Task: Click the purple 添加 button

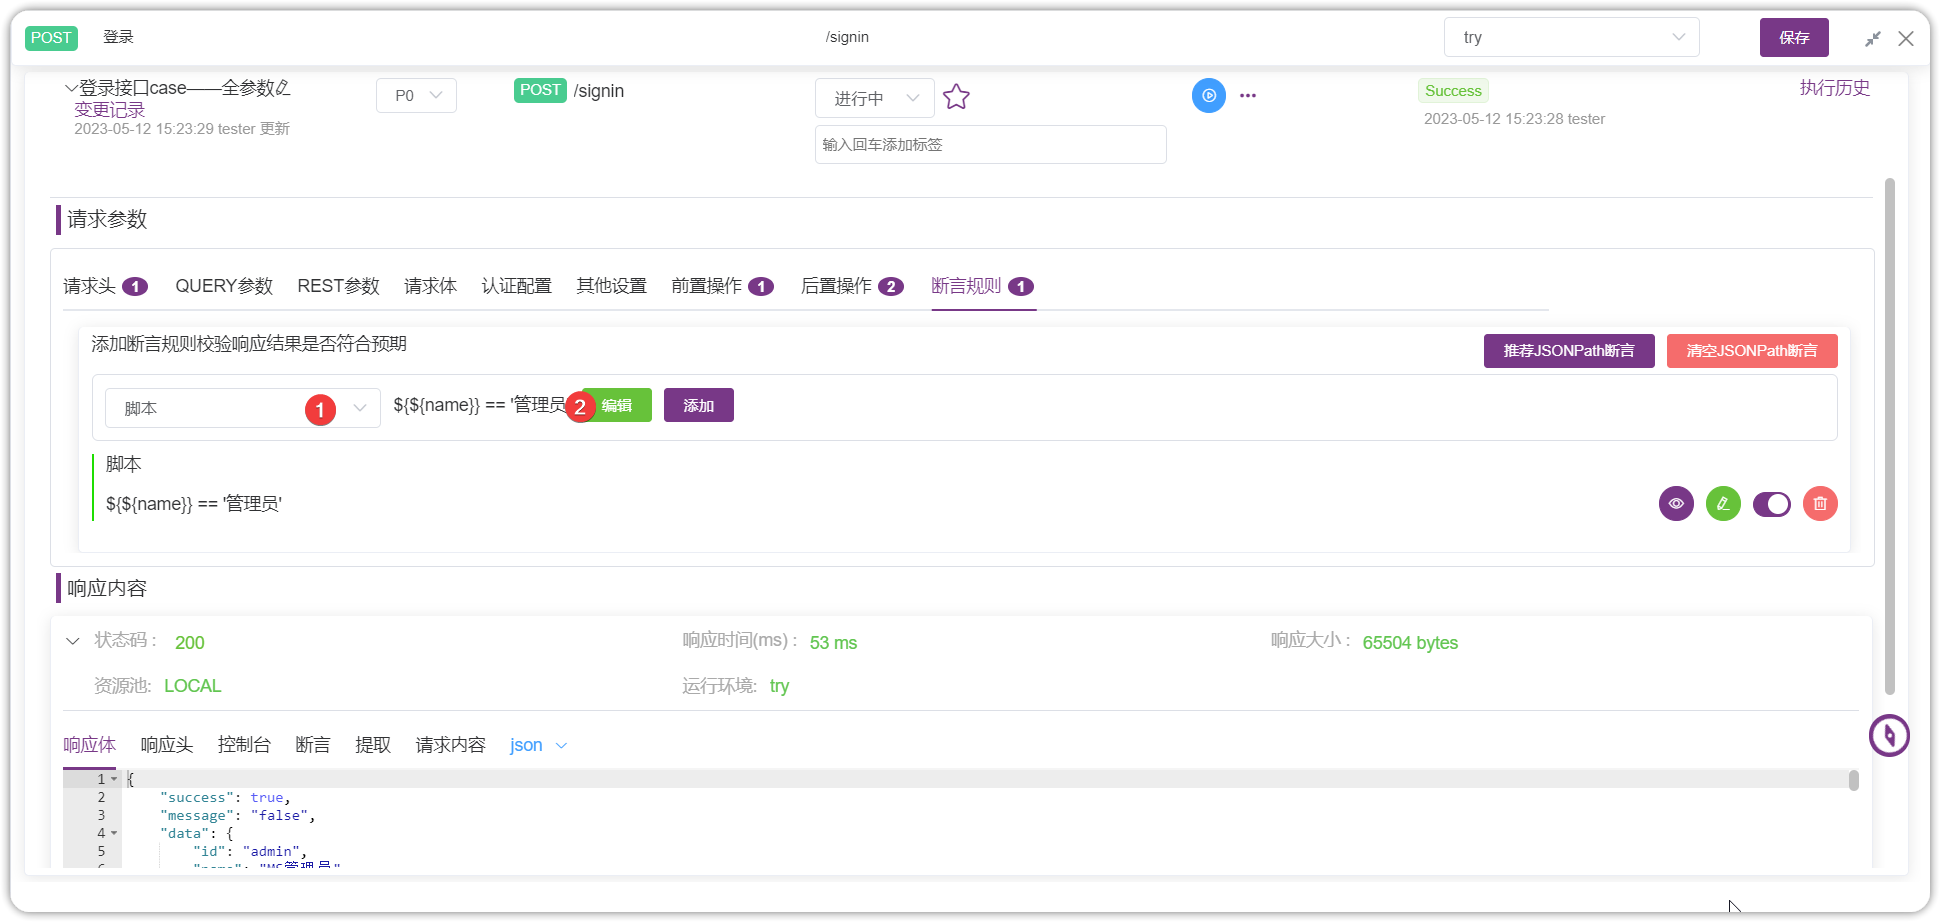Action: coord(699,405)
